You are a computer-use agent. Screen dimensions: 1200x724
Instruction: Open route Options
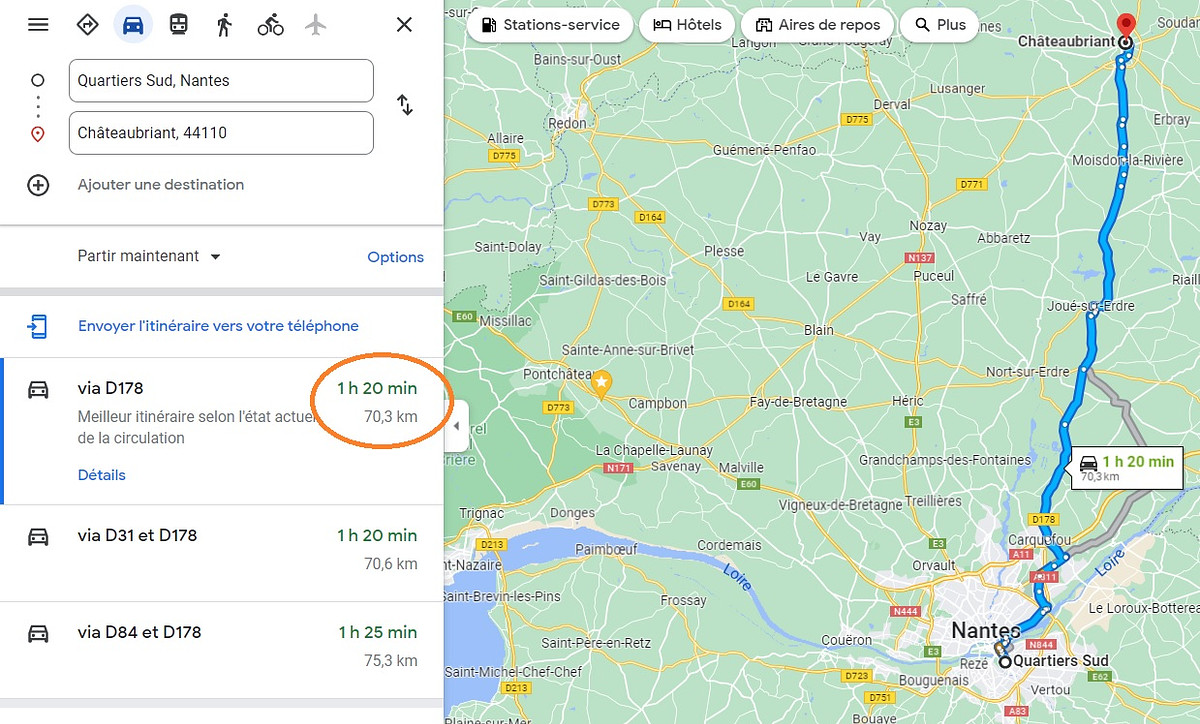pos(395,257)
